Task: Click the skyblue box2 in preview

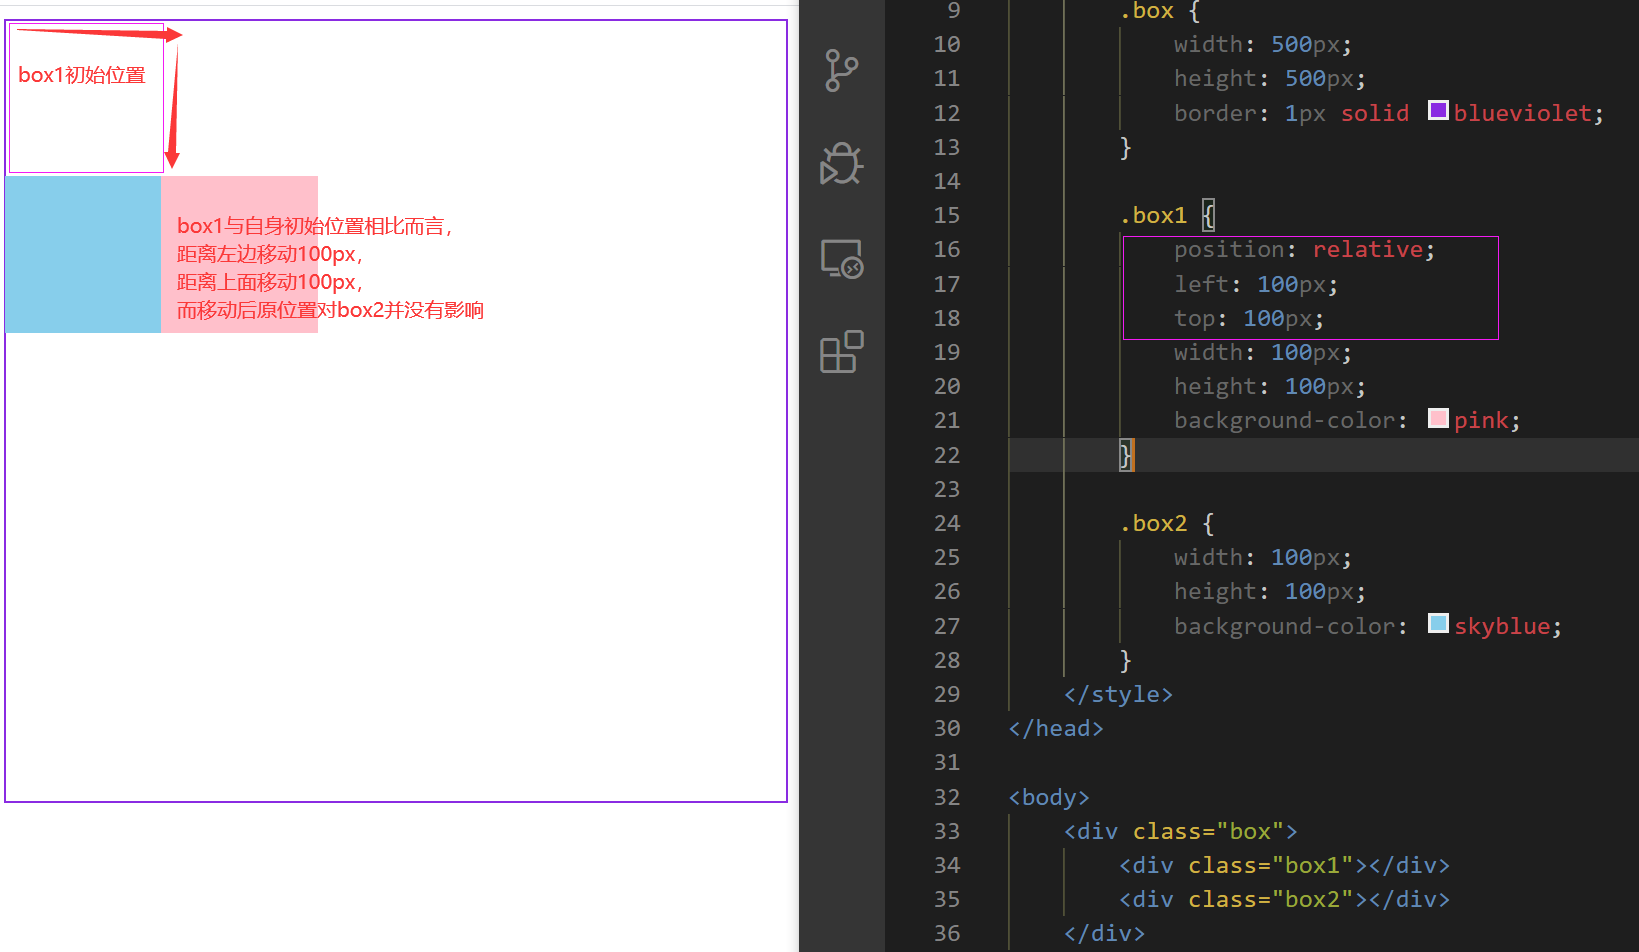Action: tap(83, 254)
